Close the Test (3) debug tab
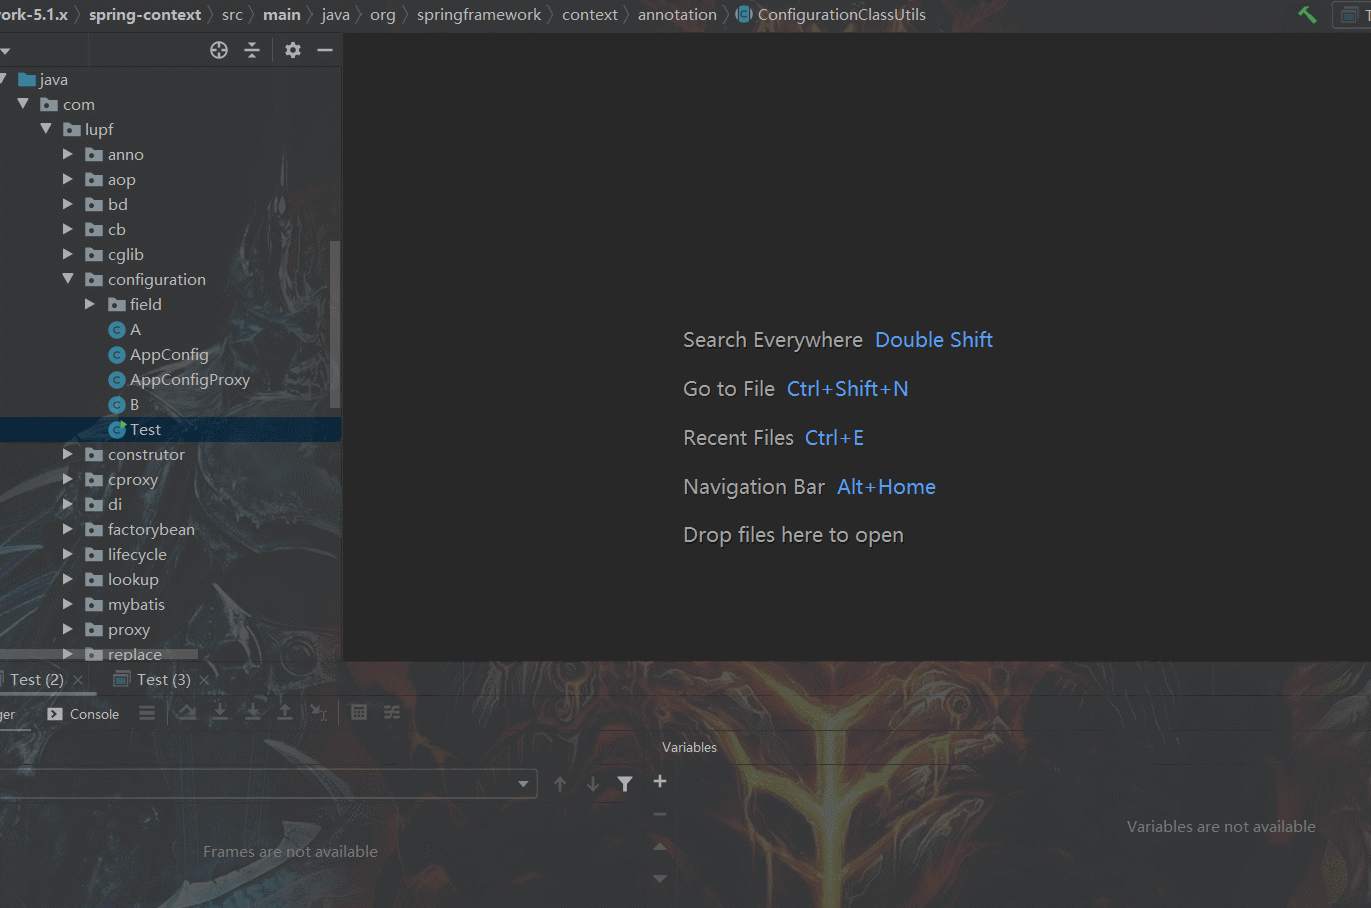Image resolution: width=1371 pixels, height=908 pixels. tap(205, 680)
